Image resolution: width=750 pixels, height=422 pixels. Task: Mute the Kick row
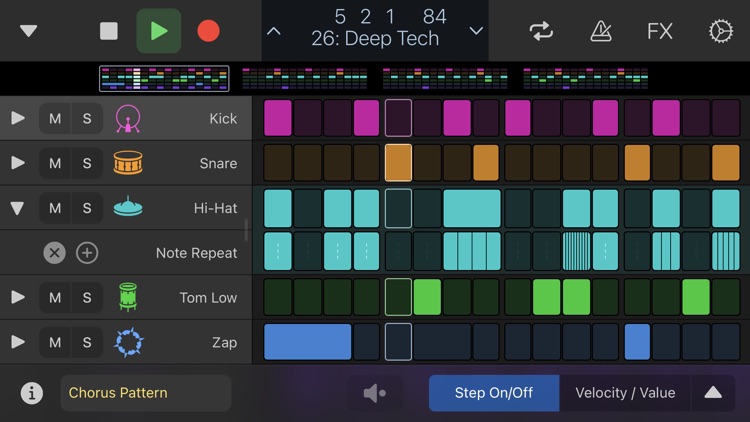pos(55,118)
